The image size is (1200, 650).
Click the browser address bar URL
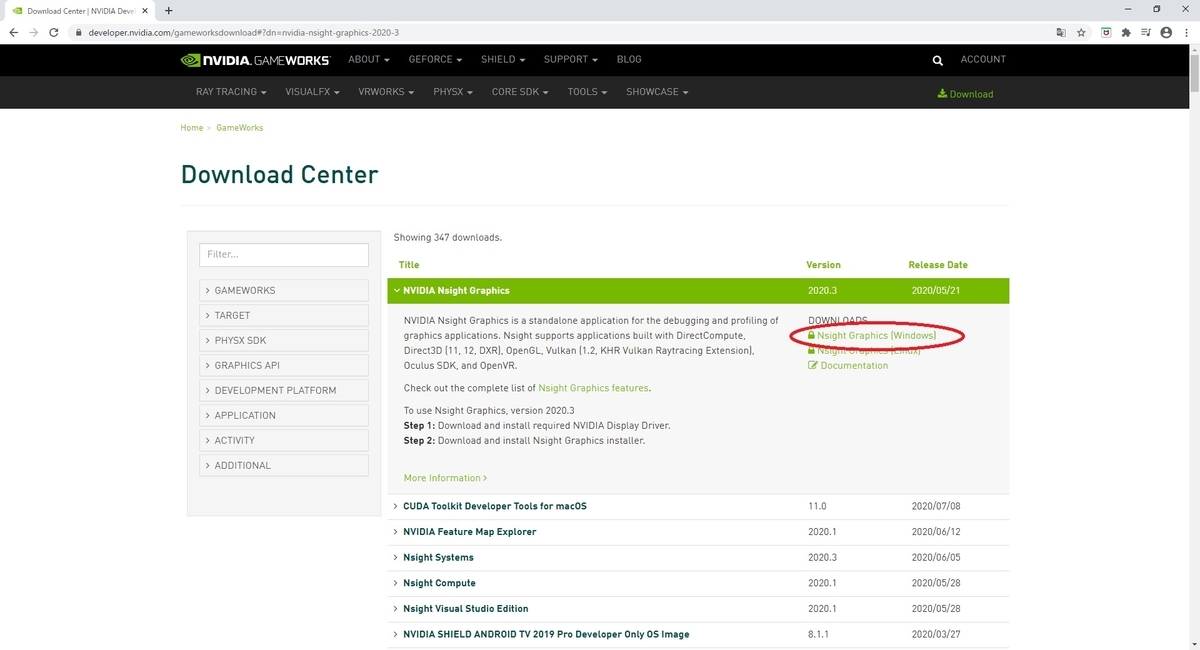point(243,32)
